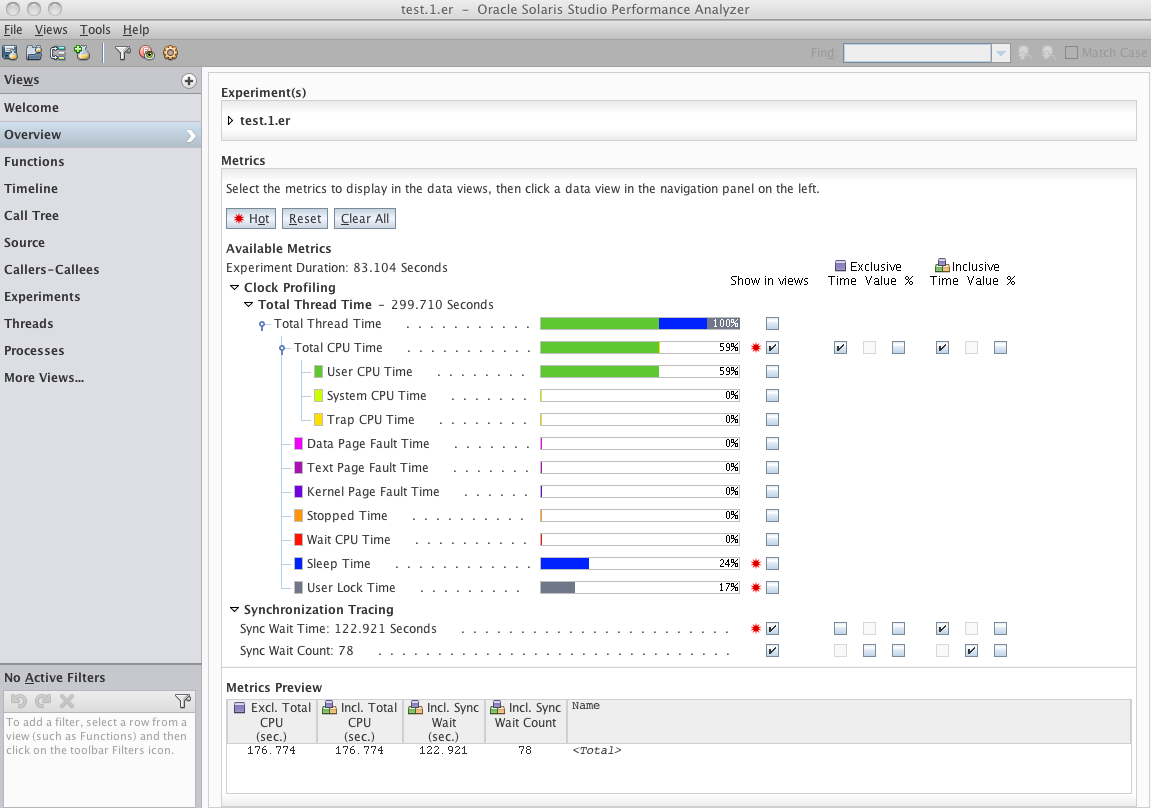Uncheck Show in views for Total CPU Time
The height and width of the screenshot is (808, 1151).
(772, 348)
